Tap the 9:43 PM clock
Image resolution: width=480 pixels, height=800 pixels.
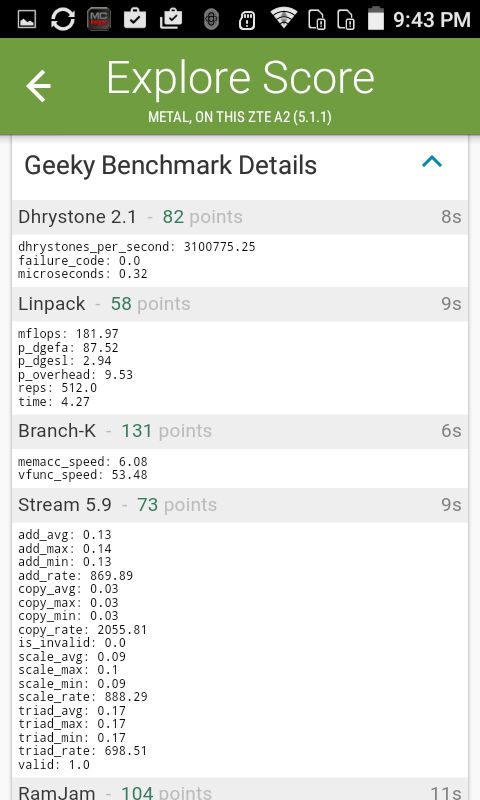coord(432,19)
